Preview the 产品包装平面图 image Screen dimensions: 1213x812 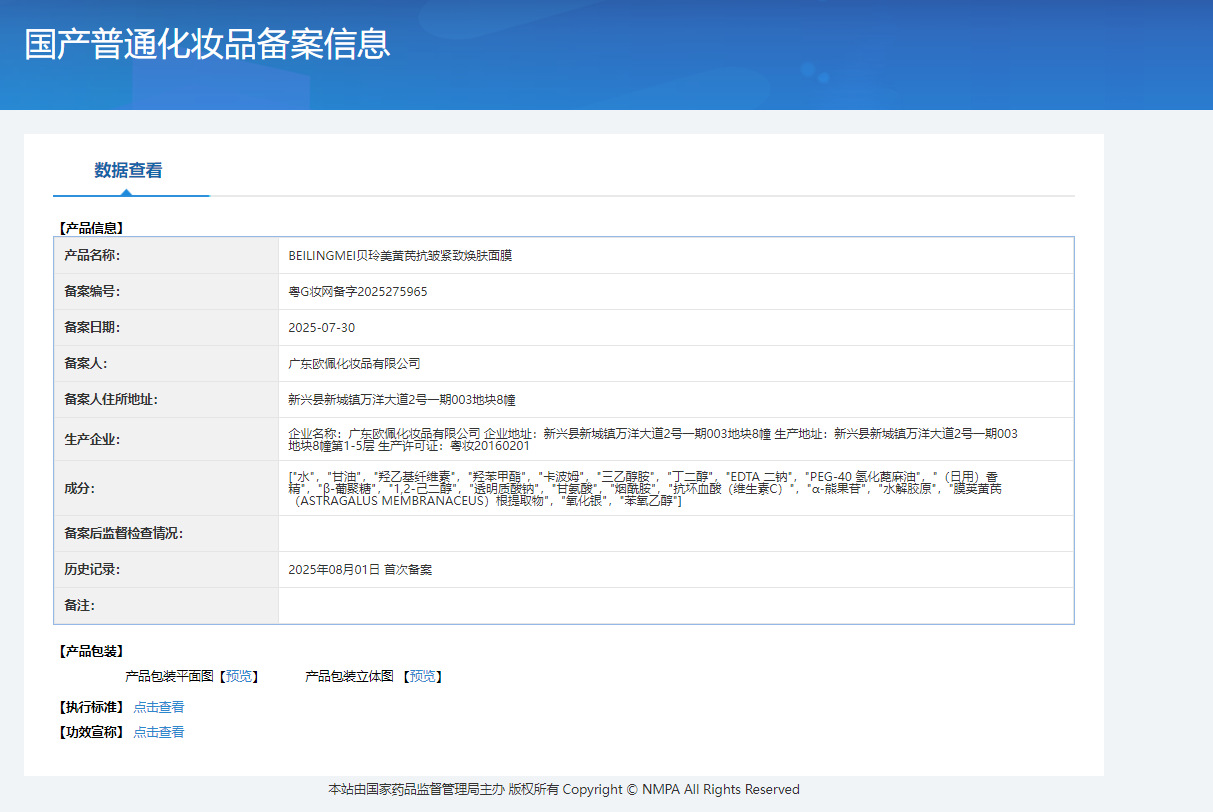pyautogui.click(x=239, y=677)
